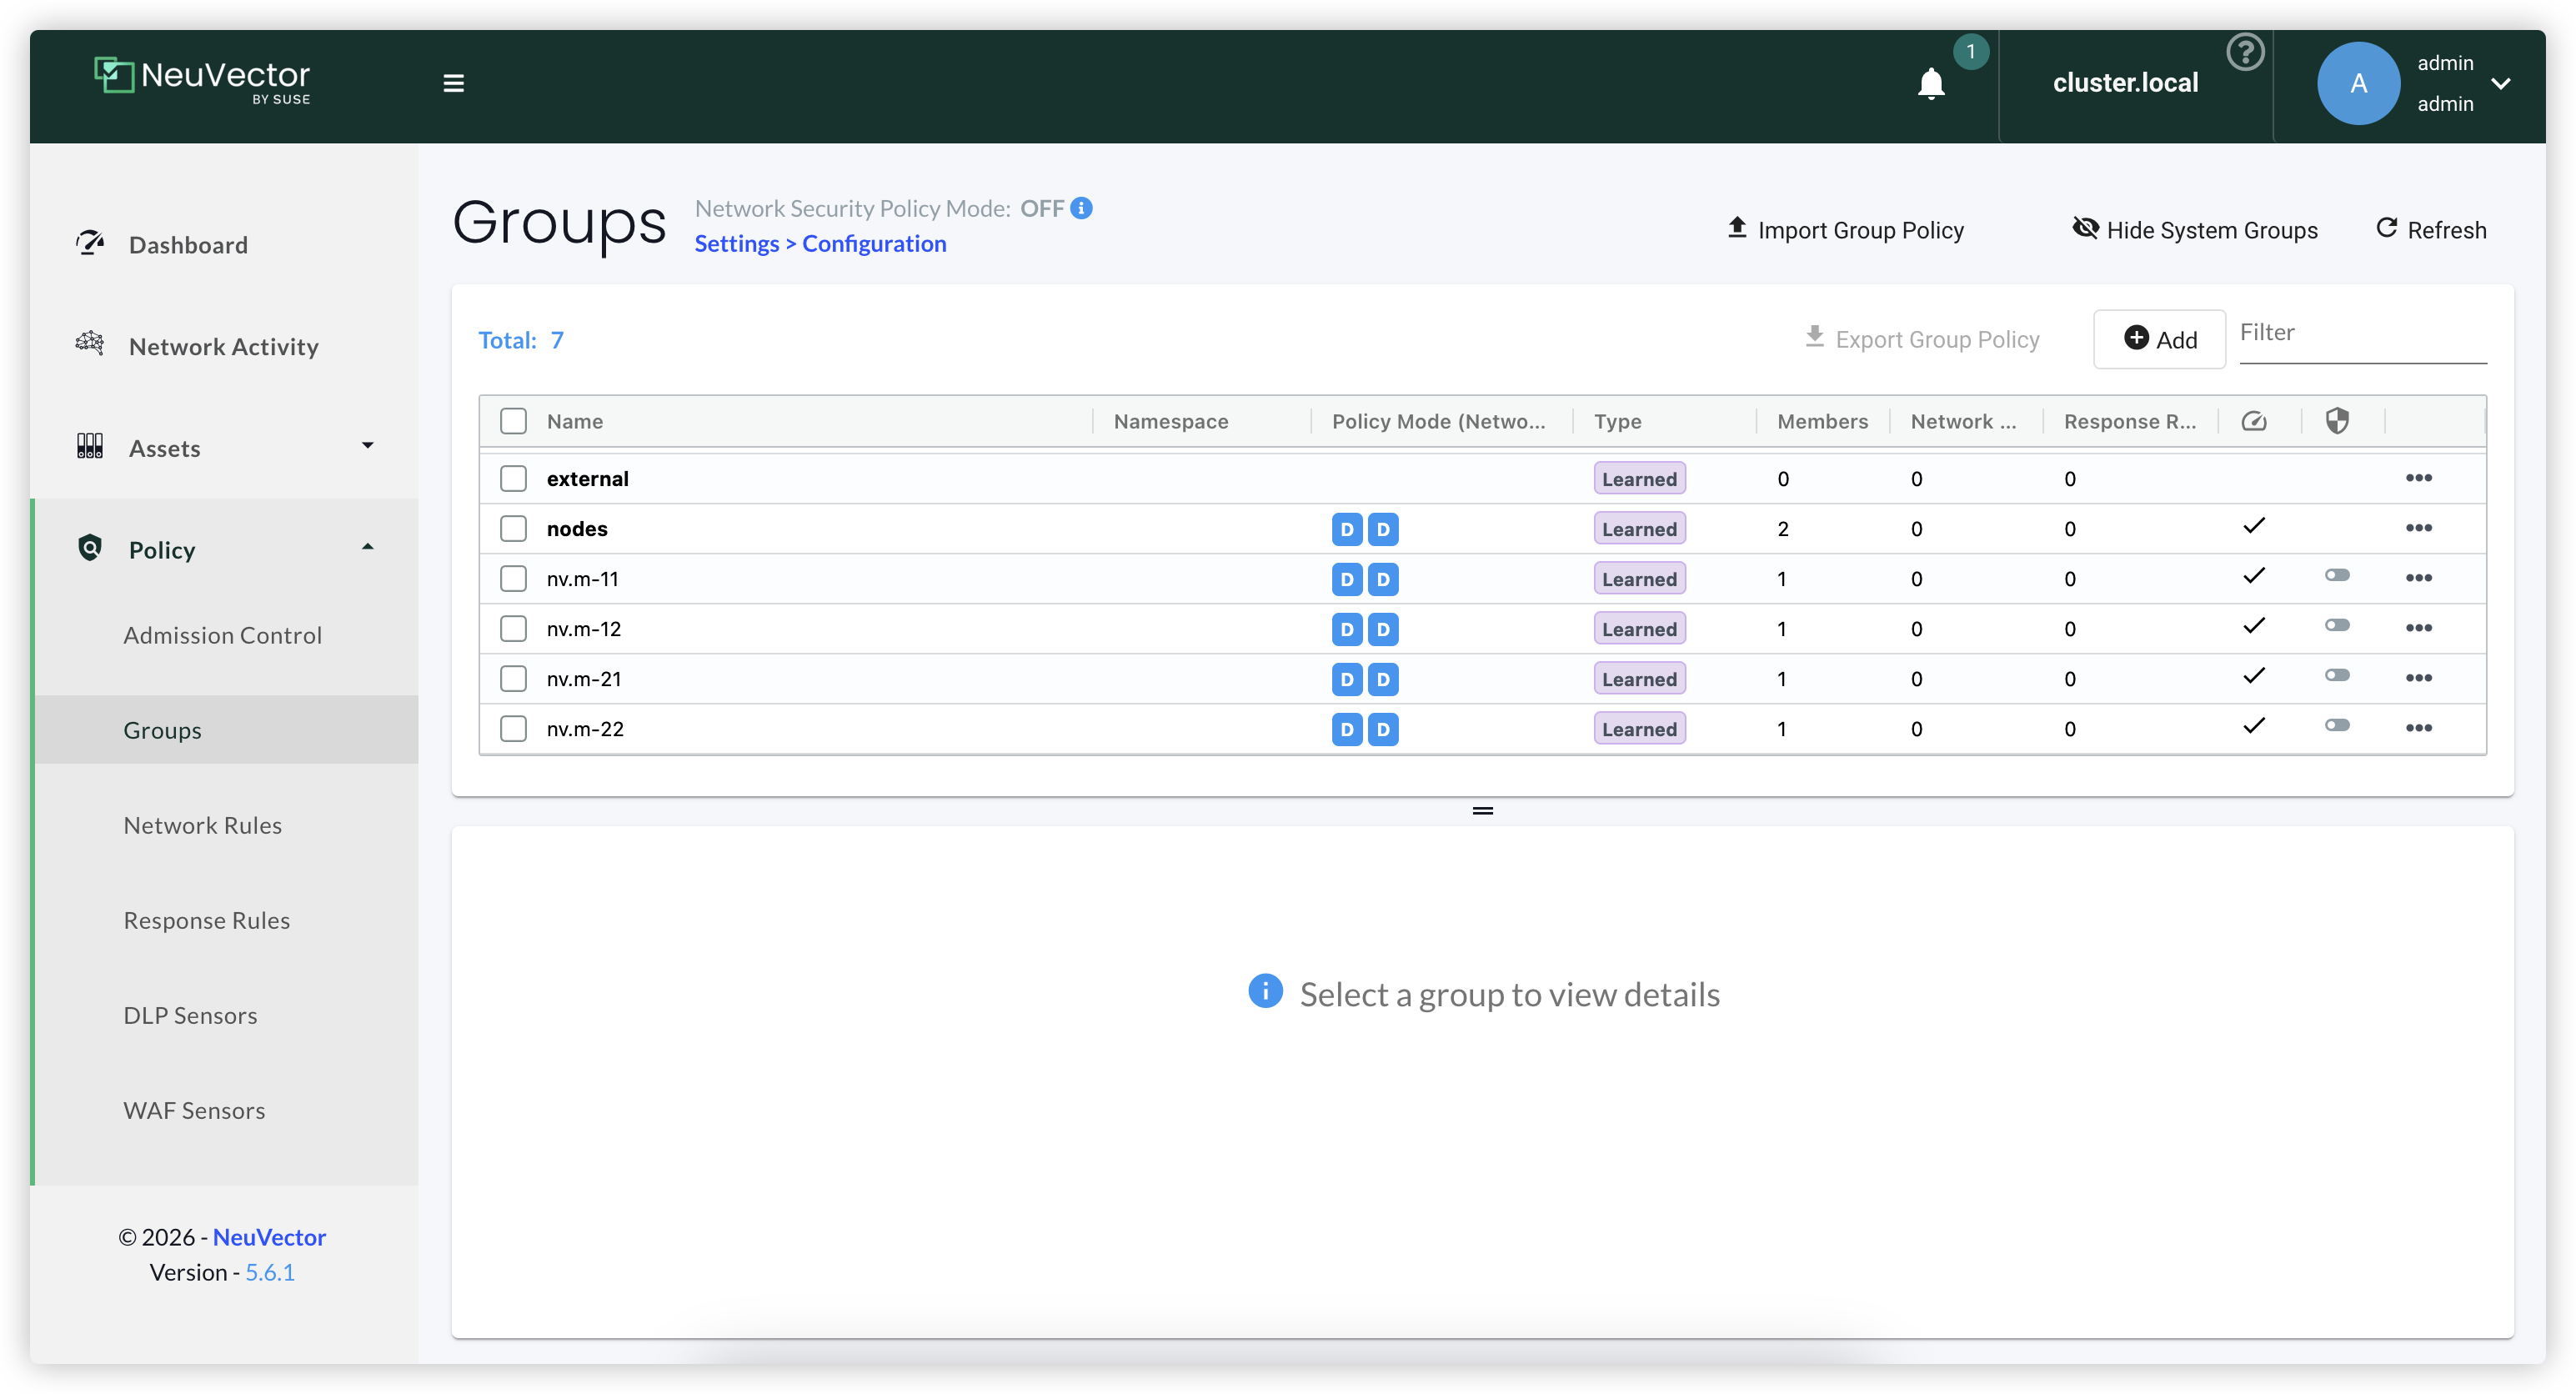Check the nv.m-11 group checkbox
The width and height of the screenshot is (2576, 1394).
click(513, 579)
